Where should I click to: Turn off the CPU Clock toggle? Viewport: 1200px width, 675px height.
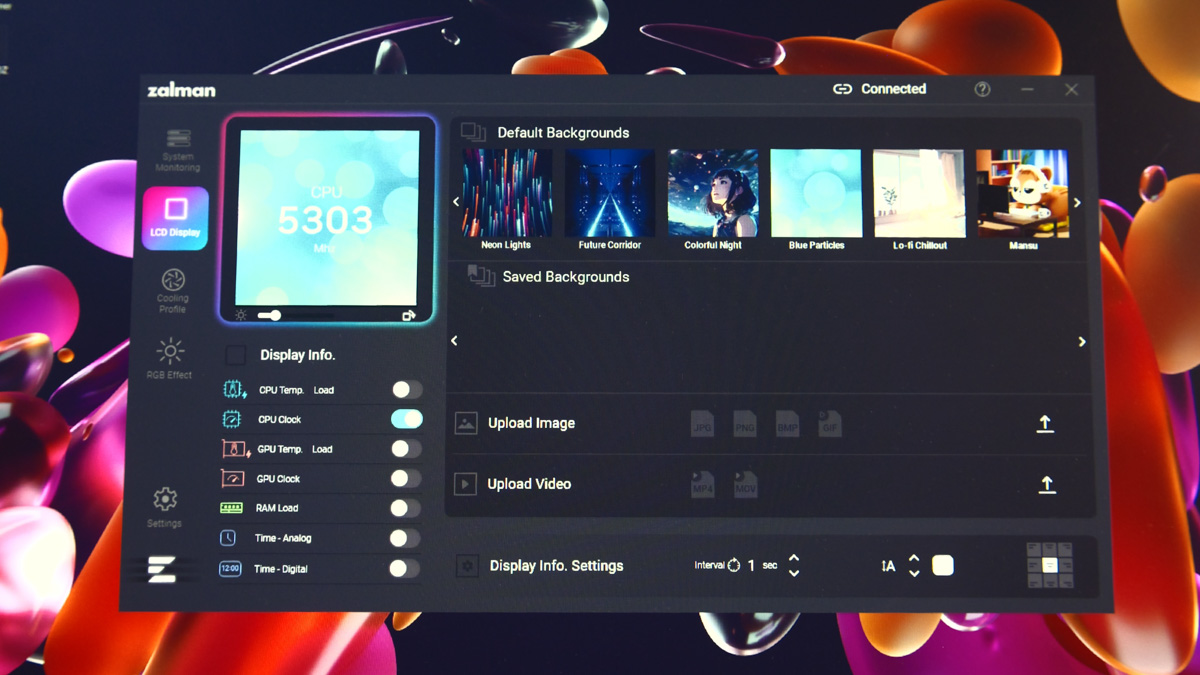point(406,419)
